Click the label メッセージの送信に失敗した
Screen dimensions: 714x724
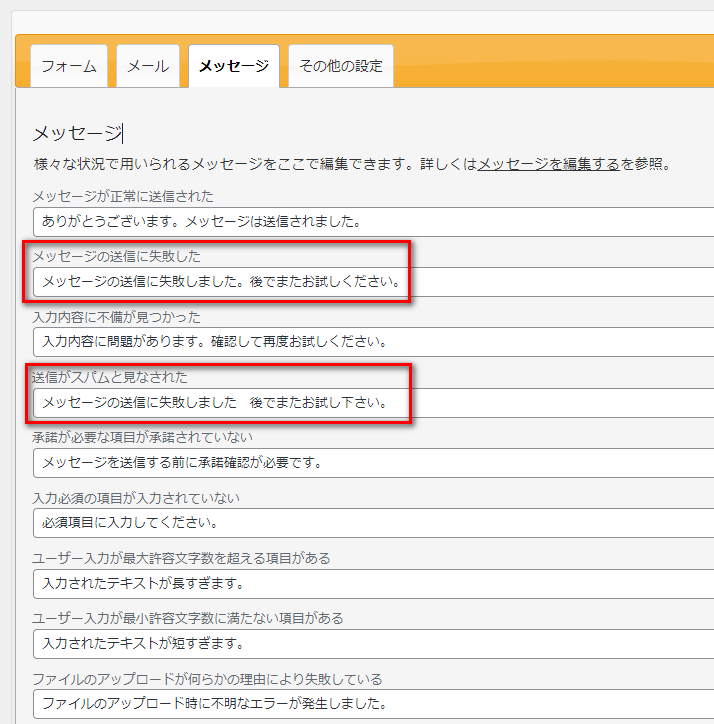[x=117, y=256]
